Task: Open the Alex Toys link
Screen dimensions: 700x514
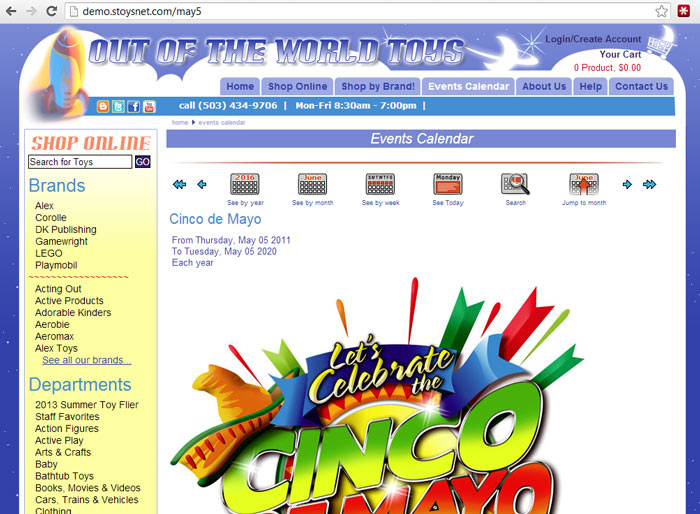Action: click(x=56, y=348)
